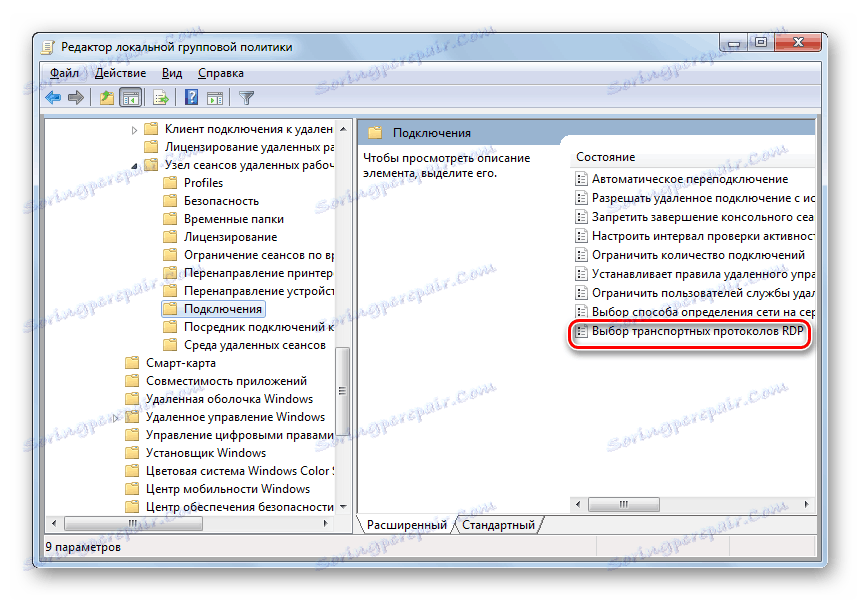This screenshot has width=861, height=601.
Task: Click the Export list toolbar icon
Action: (161, 98)
